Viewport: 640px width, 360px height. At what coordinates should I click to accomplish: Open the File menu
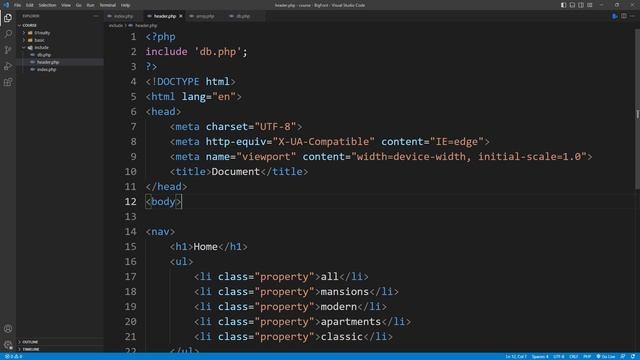17,5
